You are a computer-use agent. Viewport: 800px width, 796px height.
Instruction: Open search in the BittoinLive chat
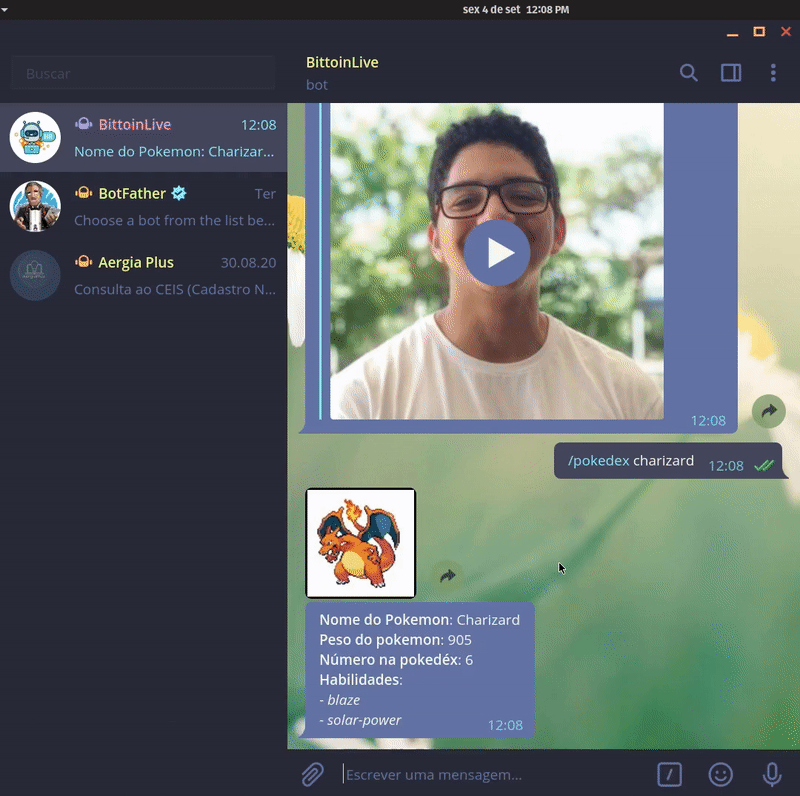(688, 73)
